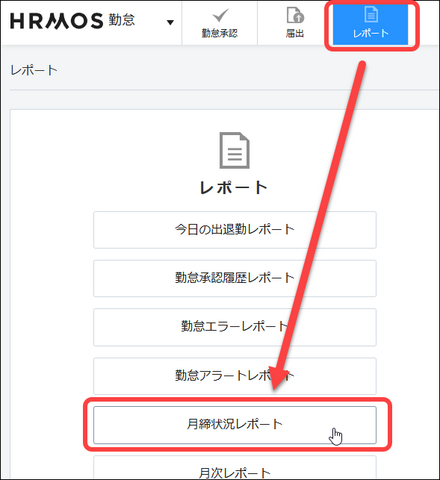Open 勤怠承認履歴レポート
Screen dimensions: 440x480
click(235, 278)
